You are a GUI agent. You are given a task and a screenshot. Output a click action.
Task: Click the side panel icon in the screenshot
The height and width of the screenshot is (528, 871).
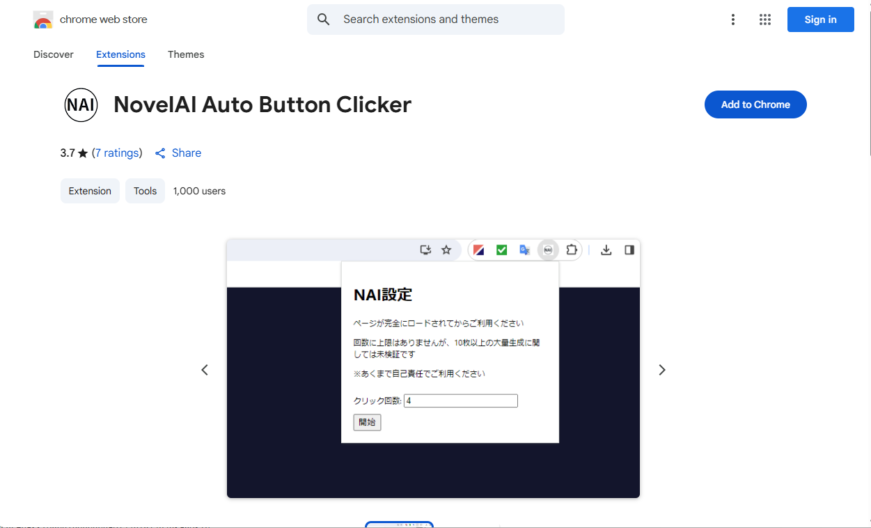(629, 250)
